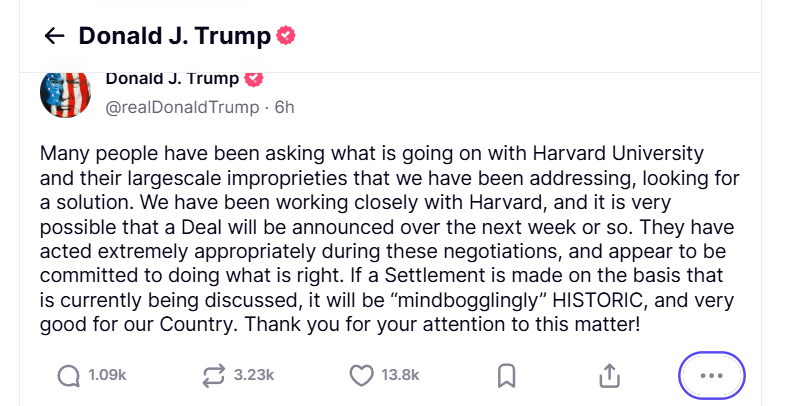Toggle the ReTruth repost arrows icon
The height and width of the screenshot is (406, 787).
click(213, 376)
